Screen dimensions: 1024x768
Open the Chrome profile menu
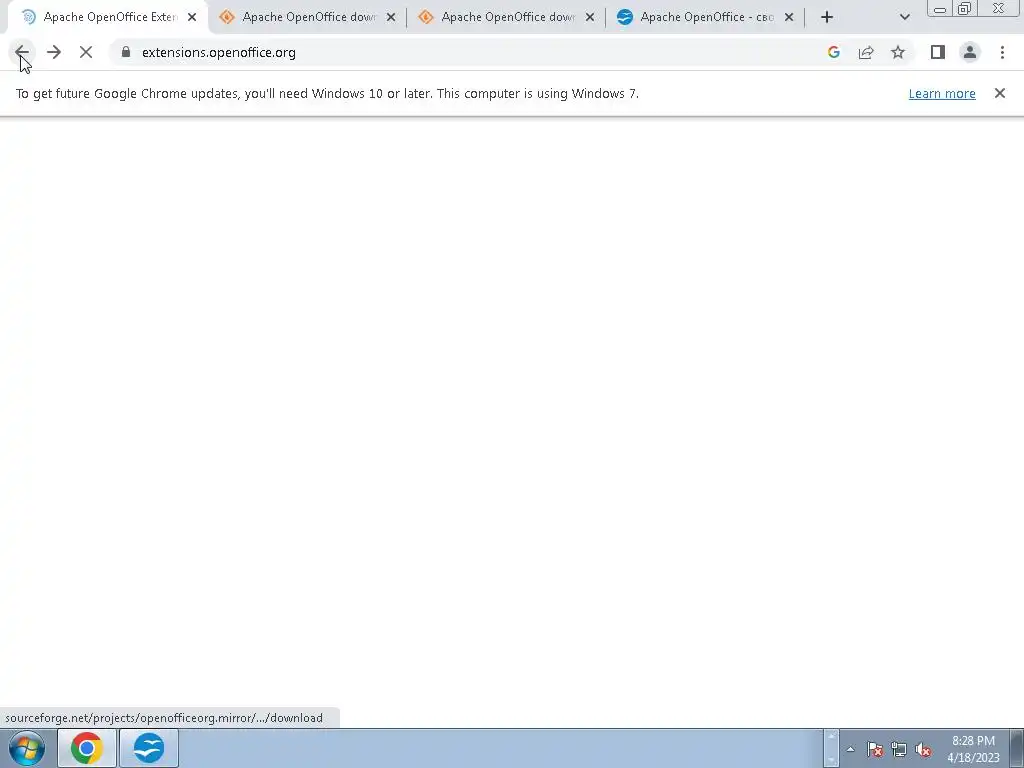click(x=970, y=52)
